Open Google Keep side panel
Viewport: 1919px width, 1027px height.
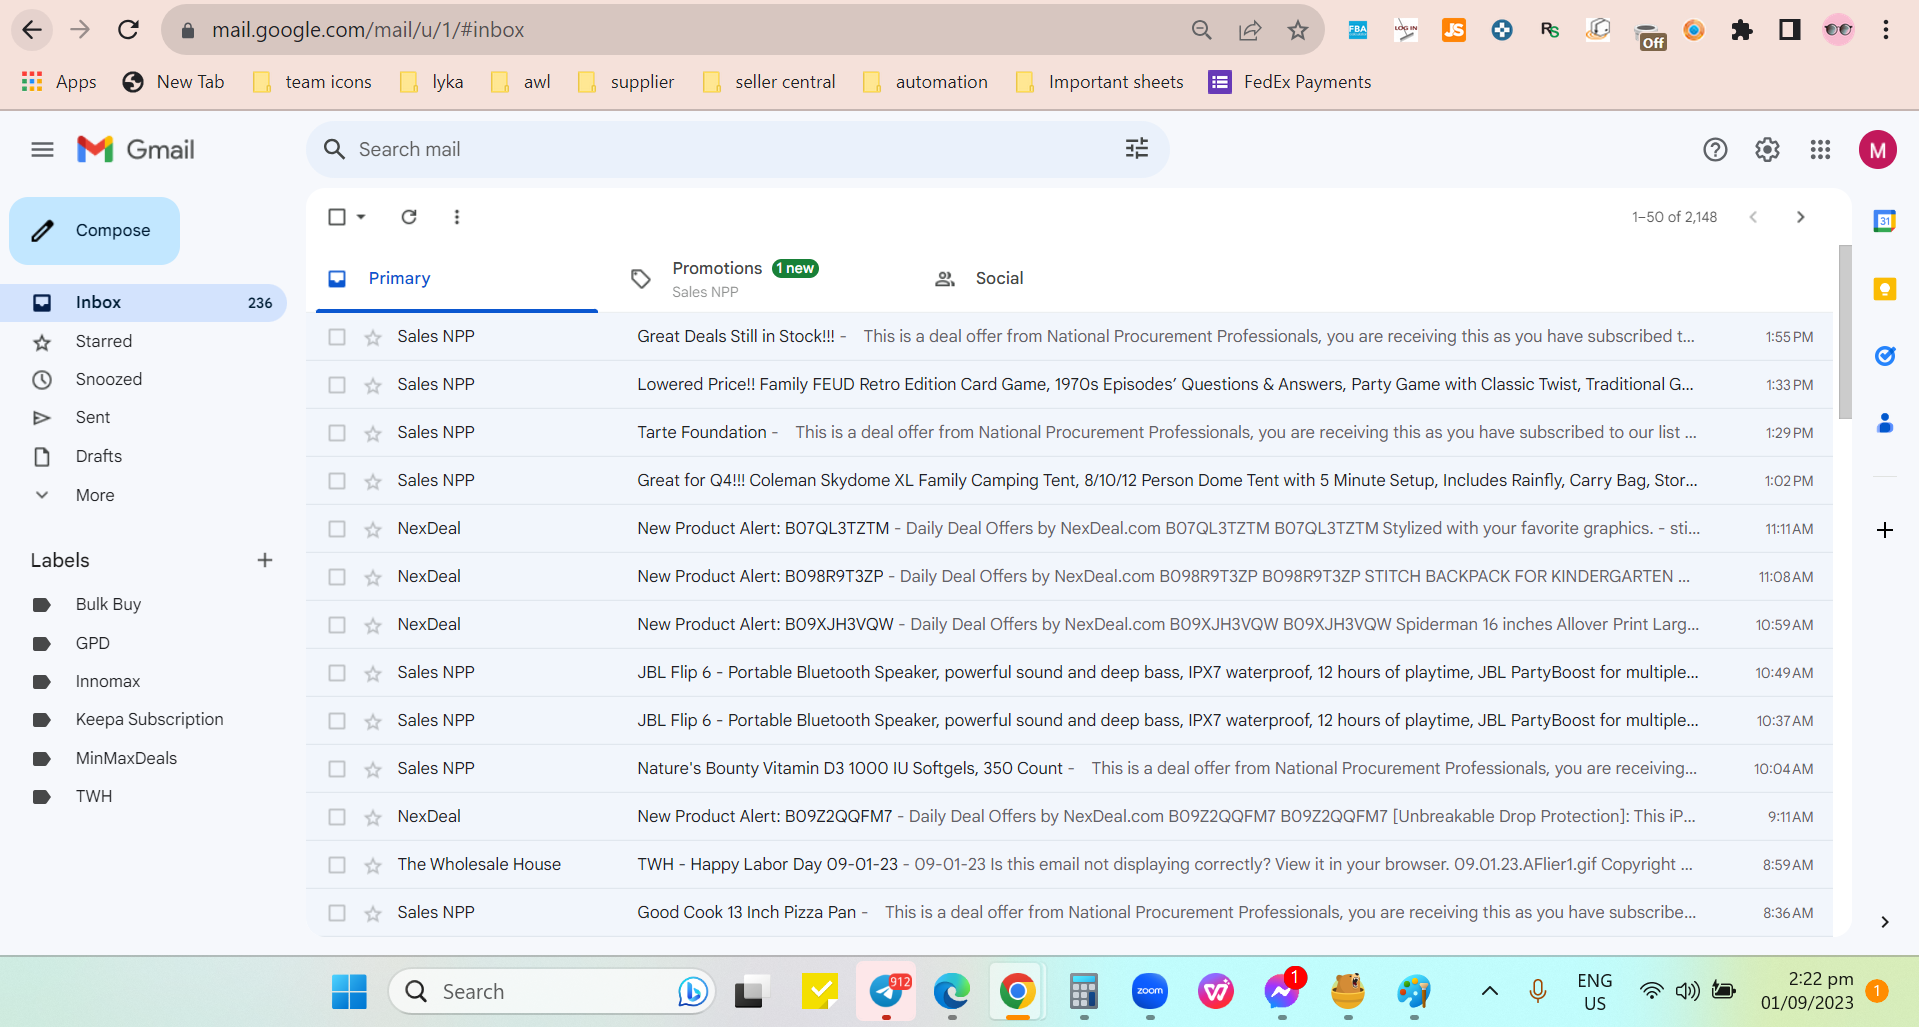pyautogui.click(x=1885, y=289)
